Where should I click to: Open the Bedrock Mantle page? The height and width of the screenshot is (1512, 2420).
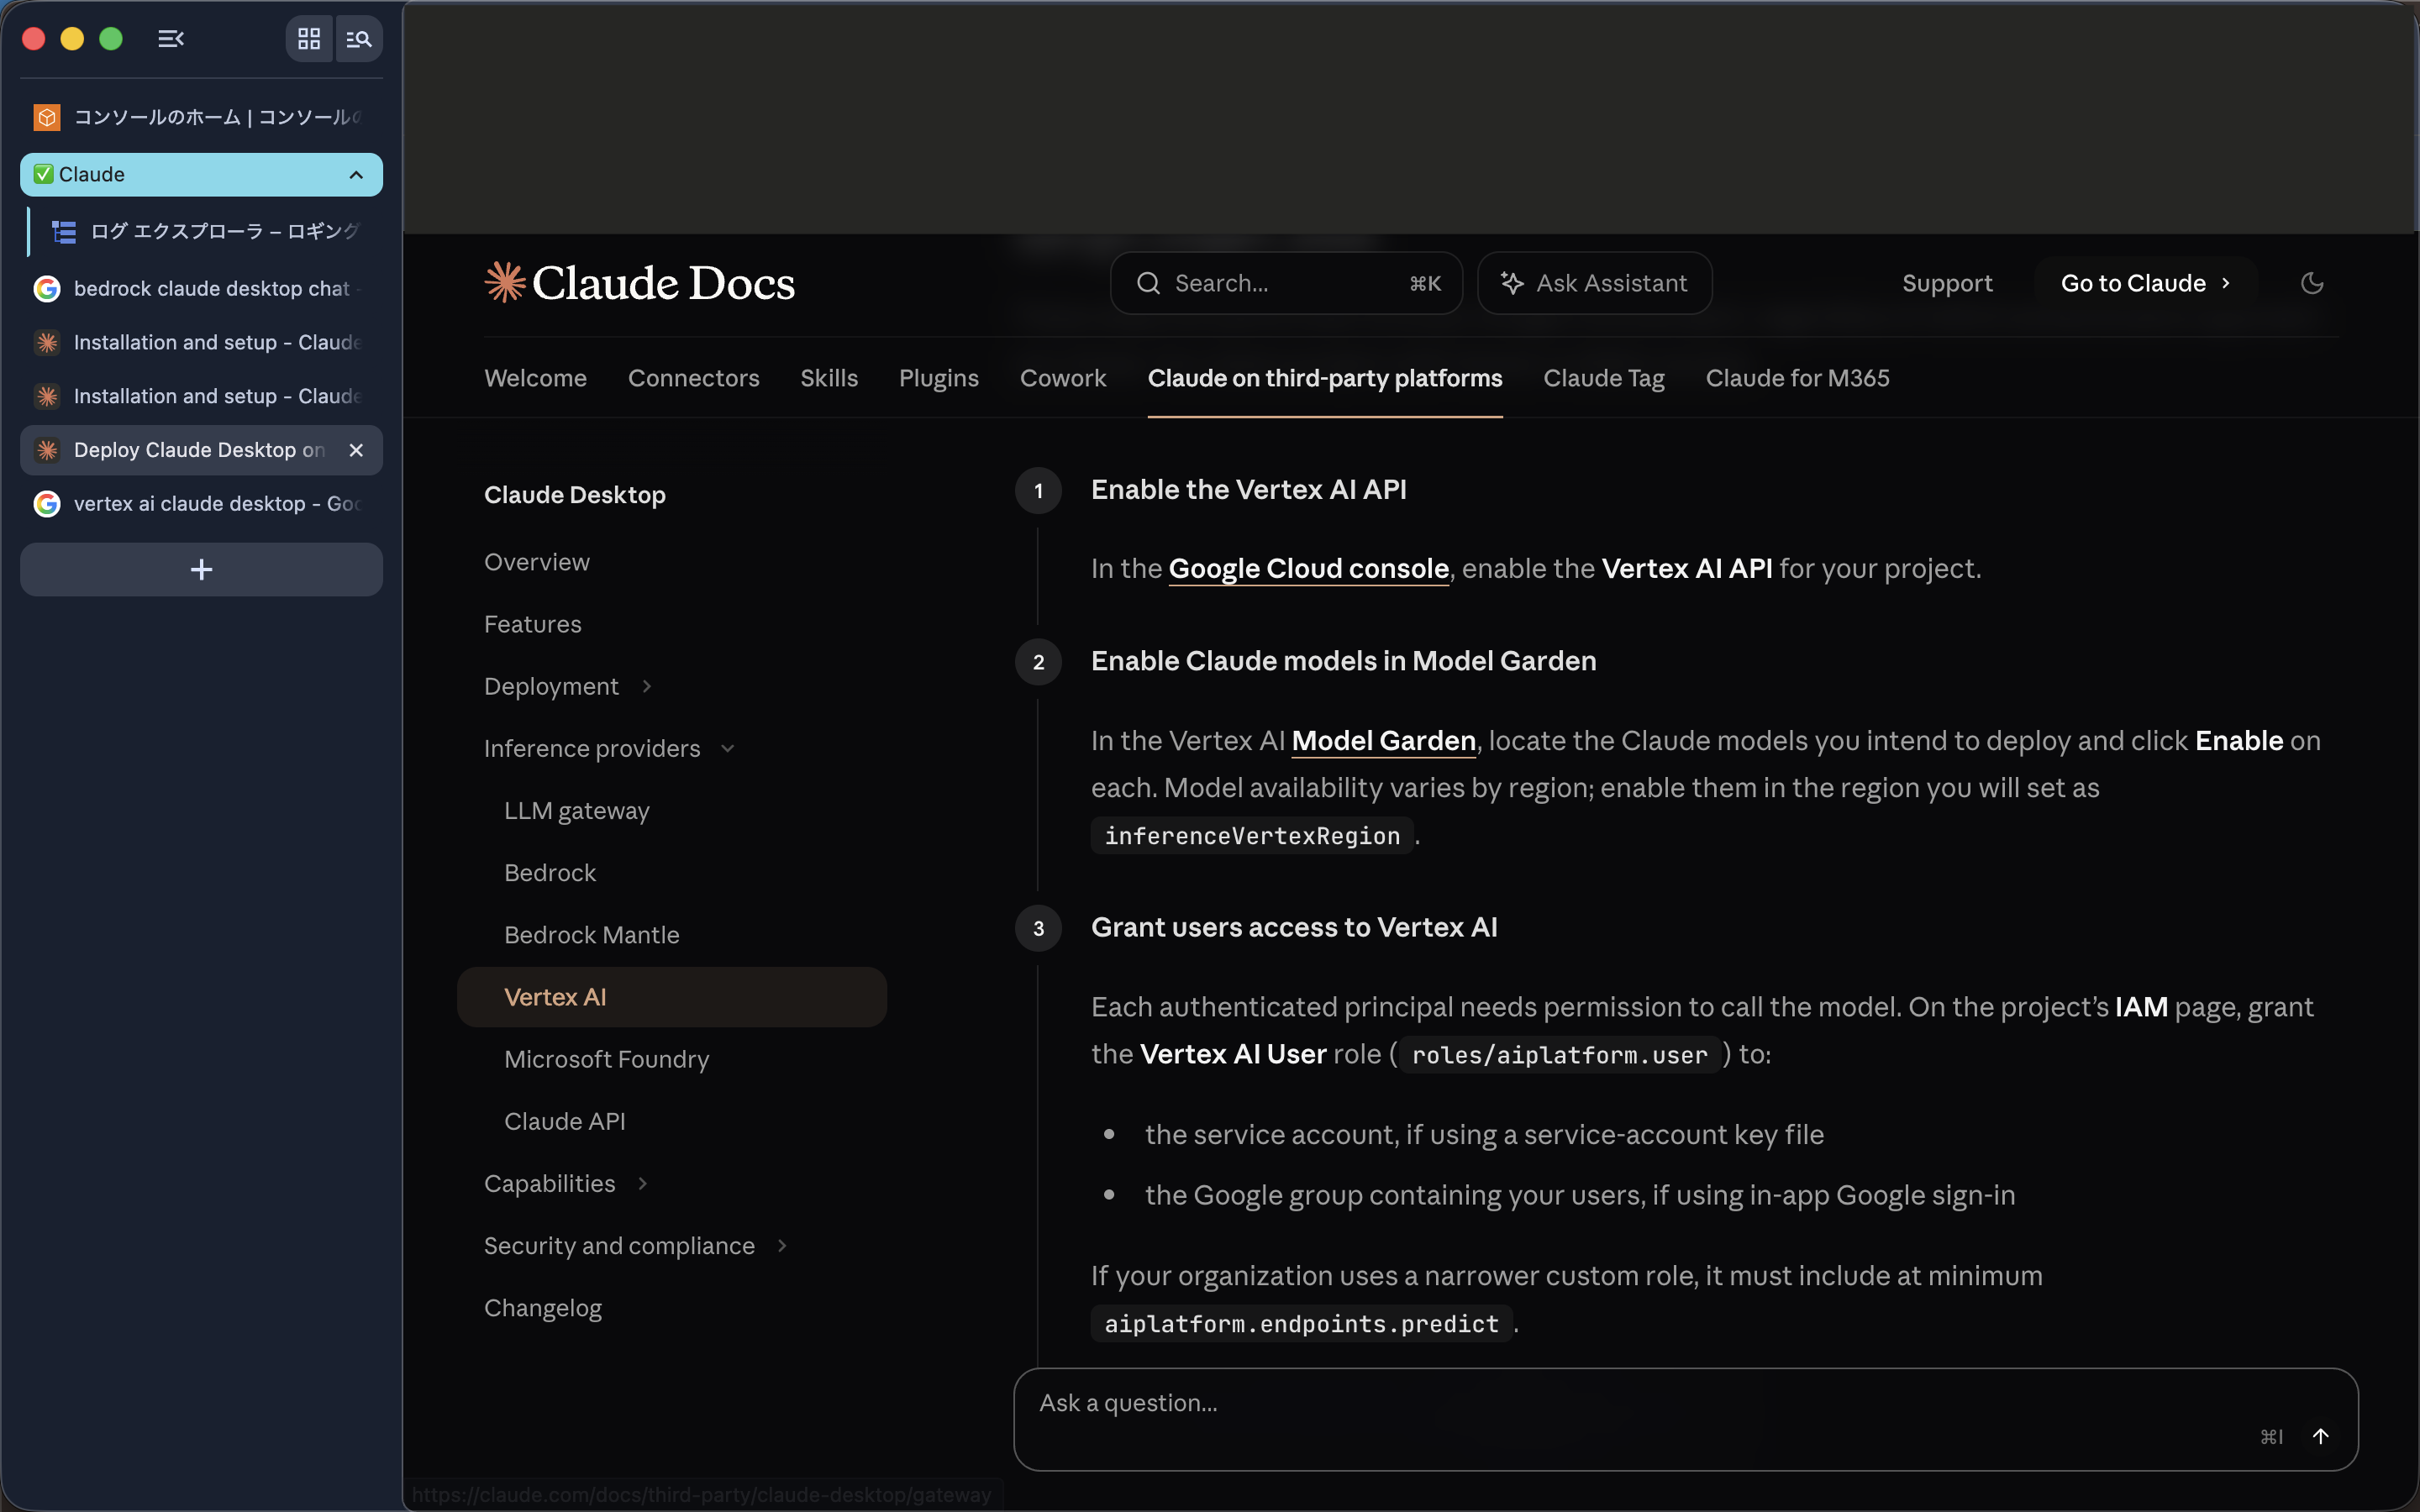click(x=592, y=934)
